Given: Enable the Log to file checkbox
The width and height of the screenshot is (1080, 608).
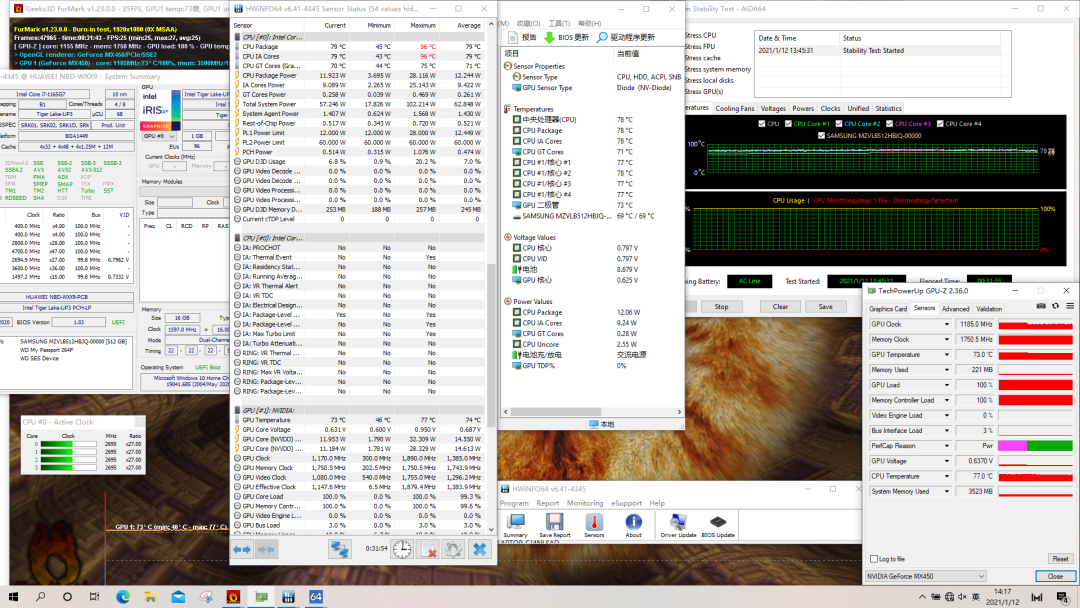Looking at the screenshot, I should coord(873,559).
